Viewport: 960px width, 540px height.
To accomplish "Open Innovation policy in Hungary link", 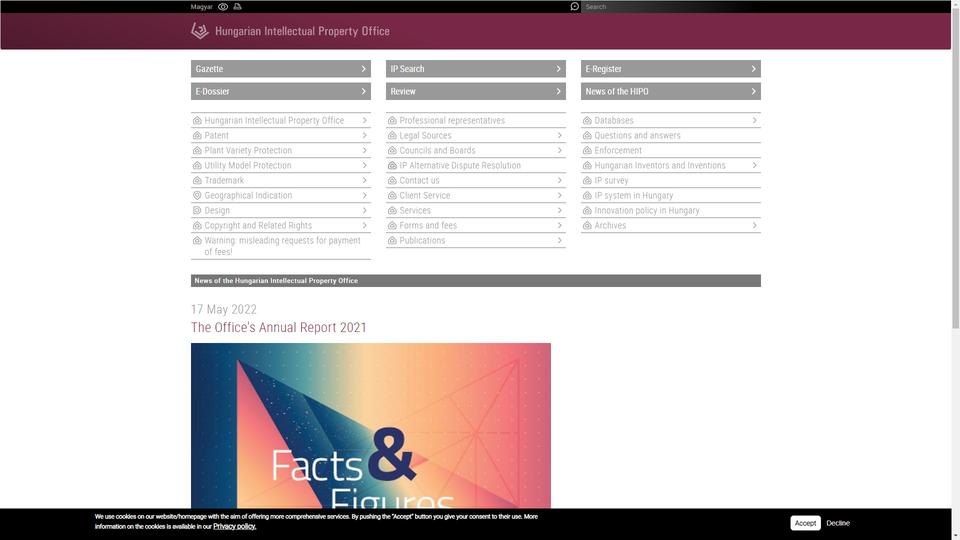I will [647, 211].
